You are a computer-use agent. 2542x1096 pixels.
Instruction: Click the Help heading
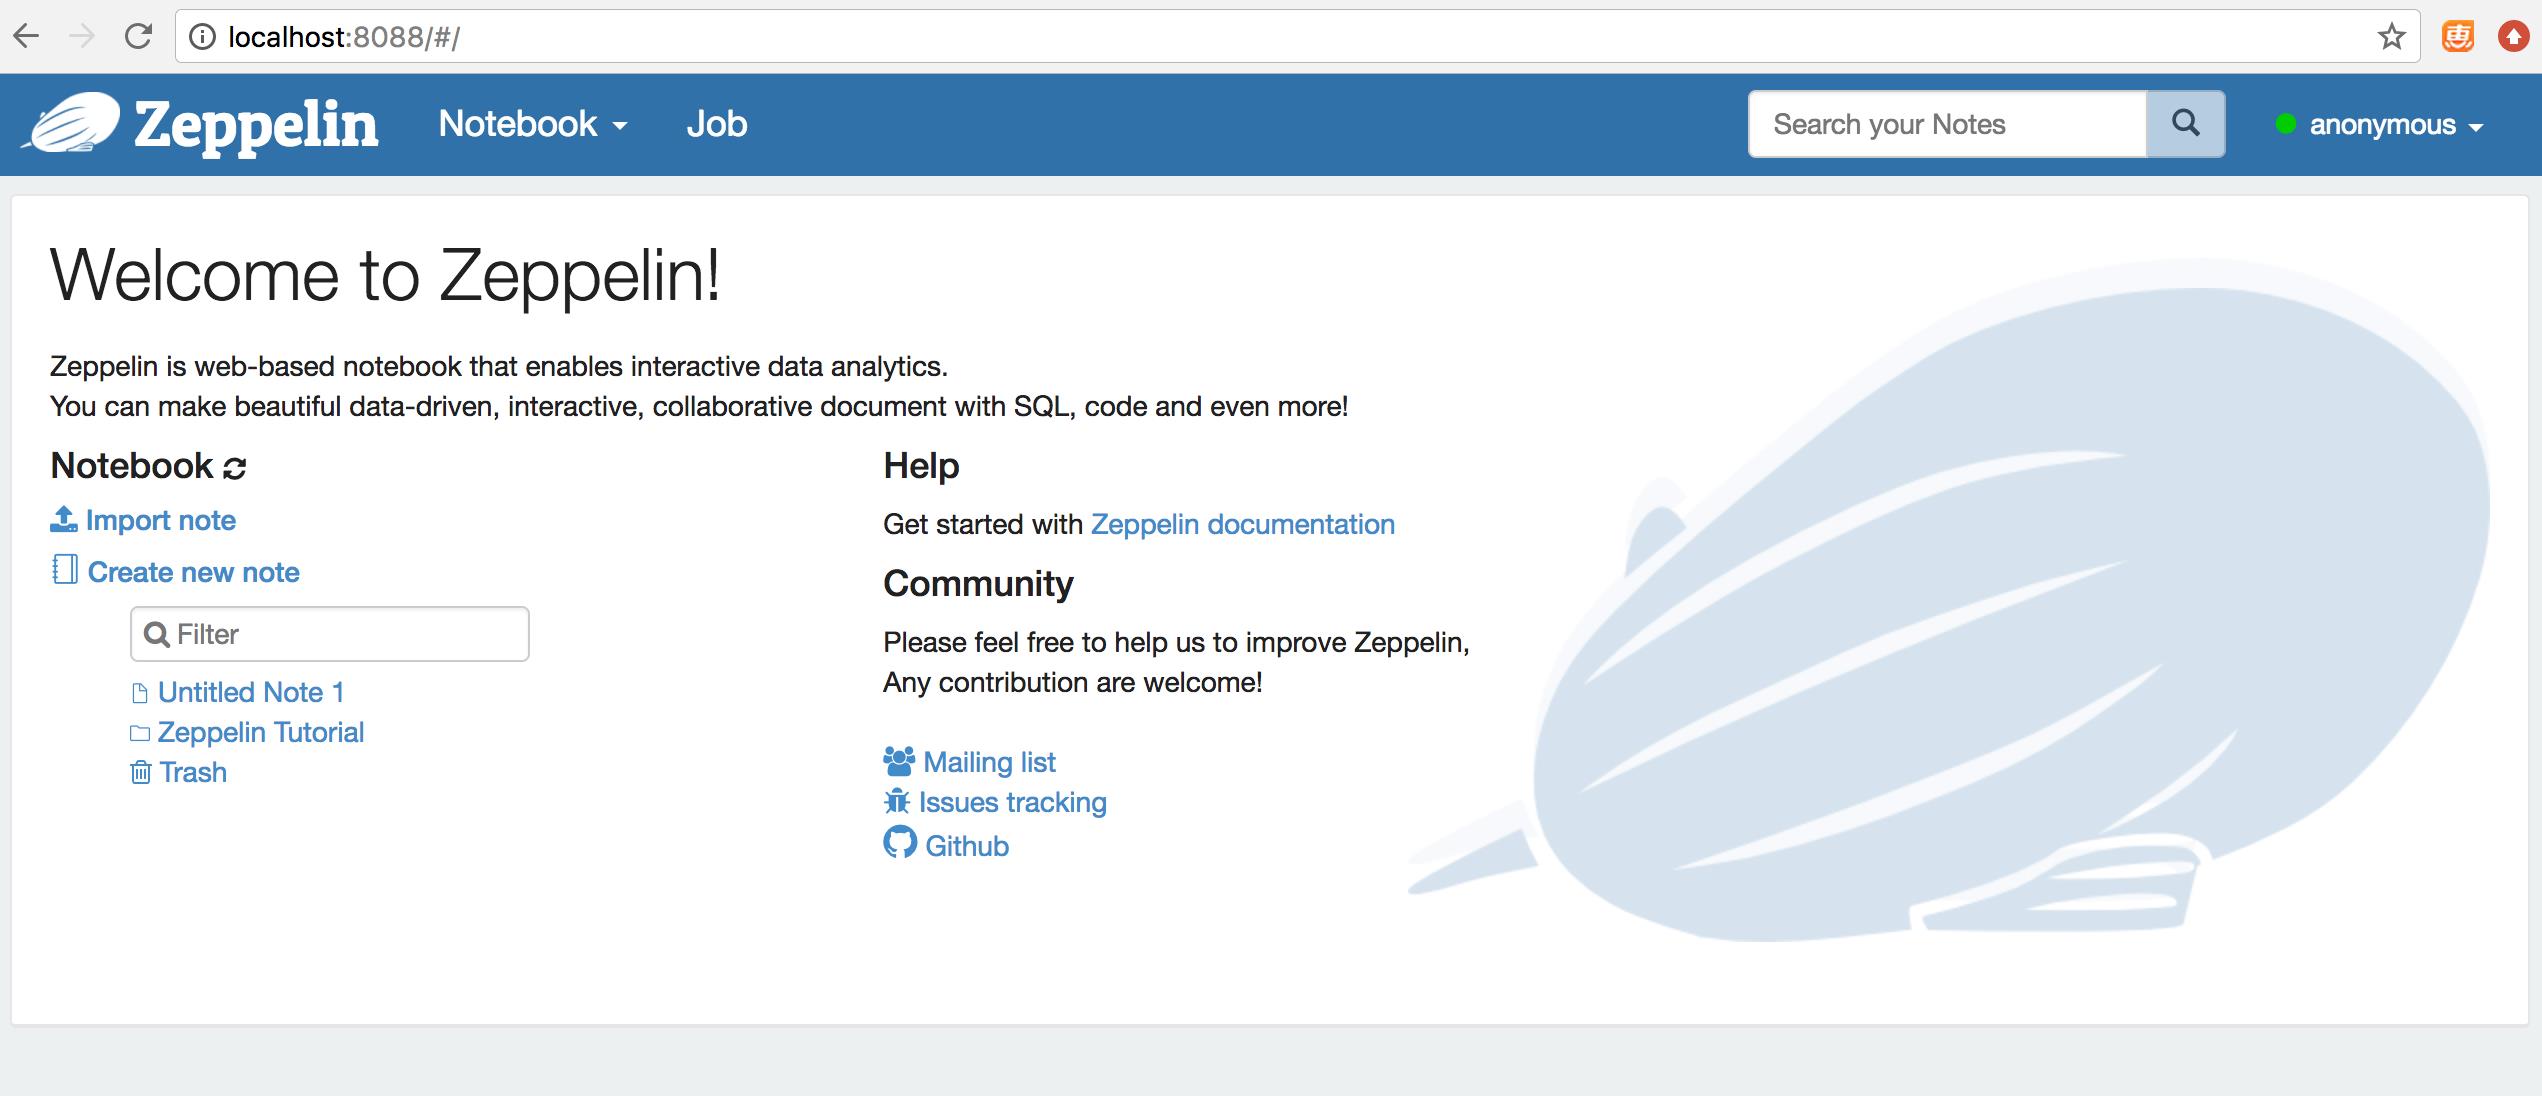[921, 466]
